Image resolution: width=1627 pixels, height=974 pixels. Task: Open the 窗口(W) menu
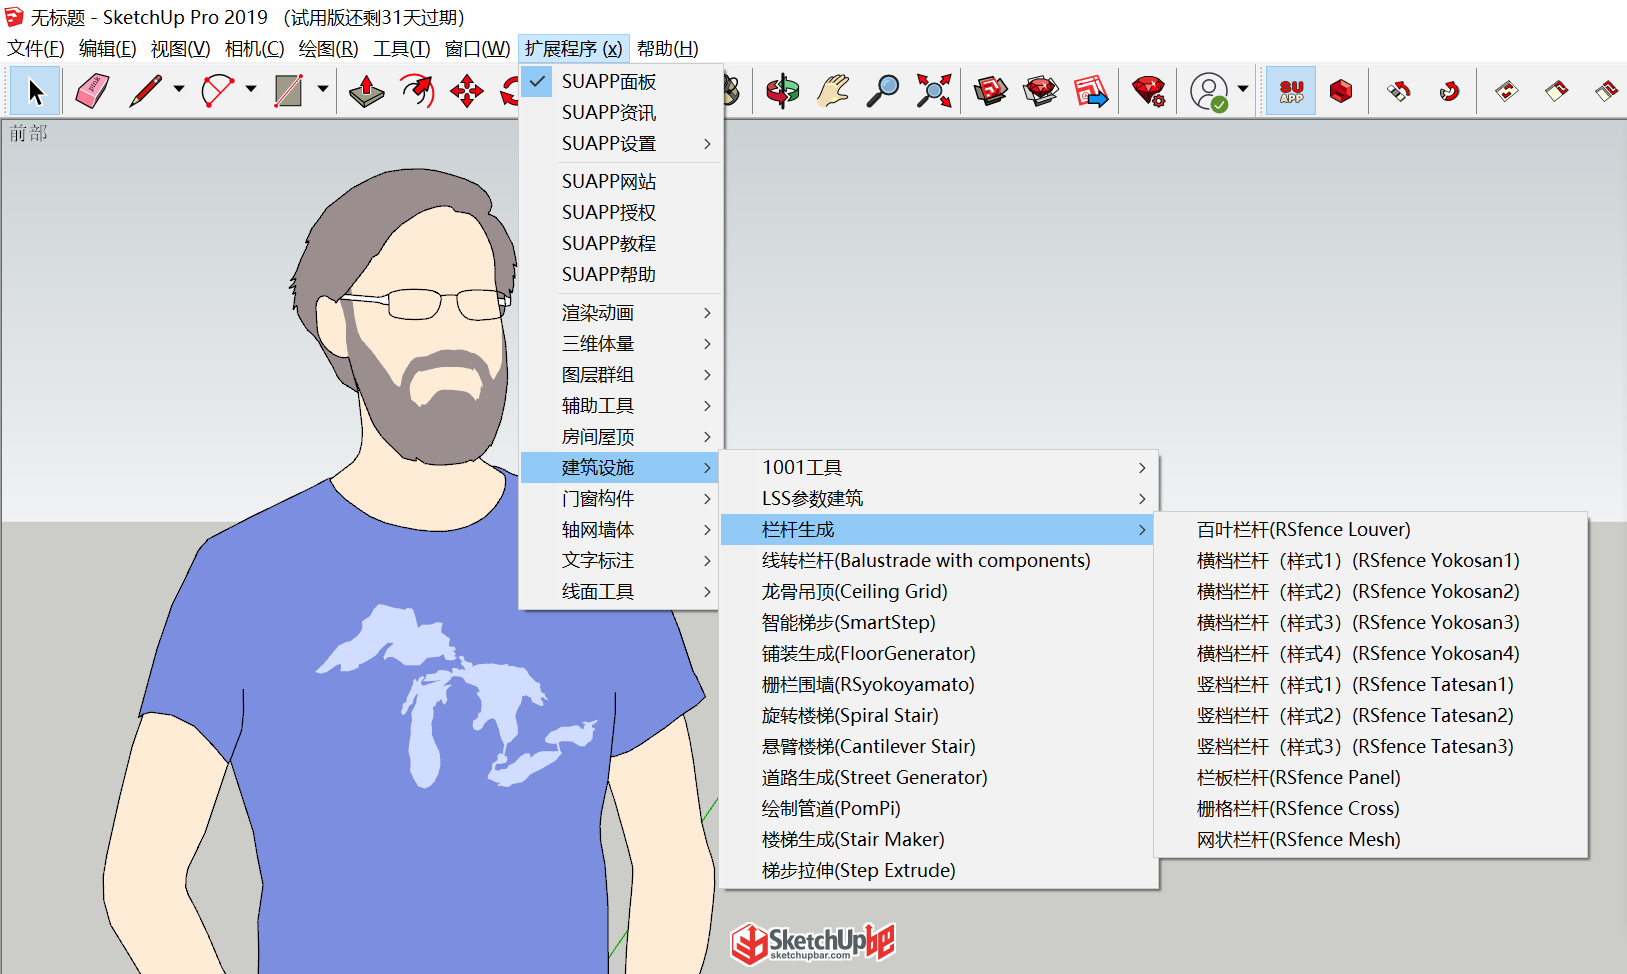tap(477, 48)
